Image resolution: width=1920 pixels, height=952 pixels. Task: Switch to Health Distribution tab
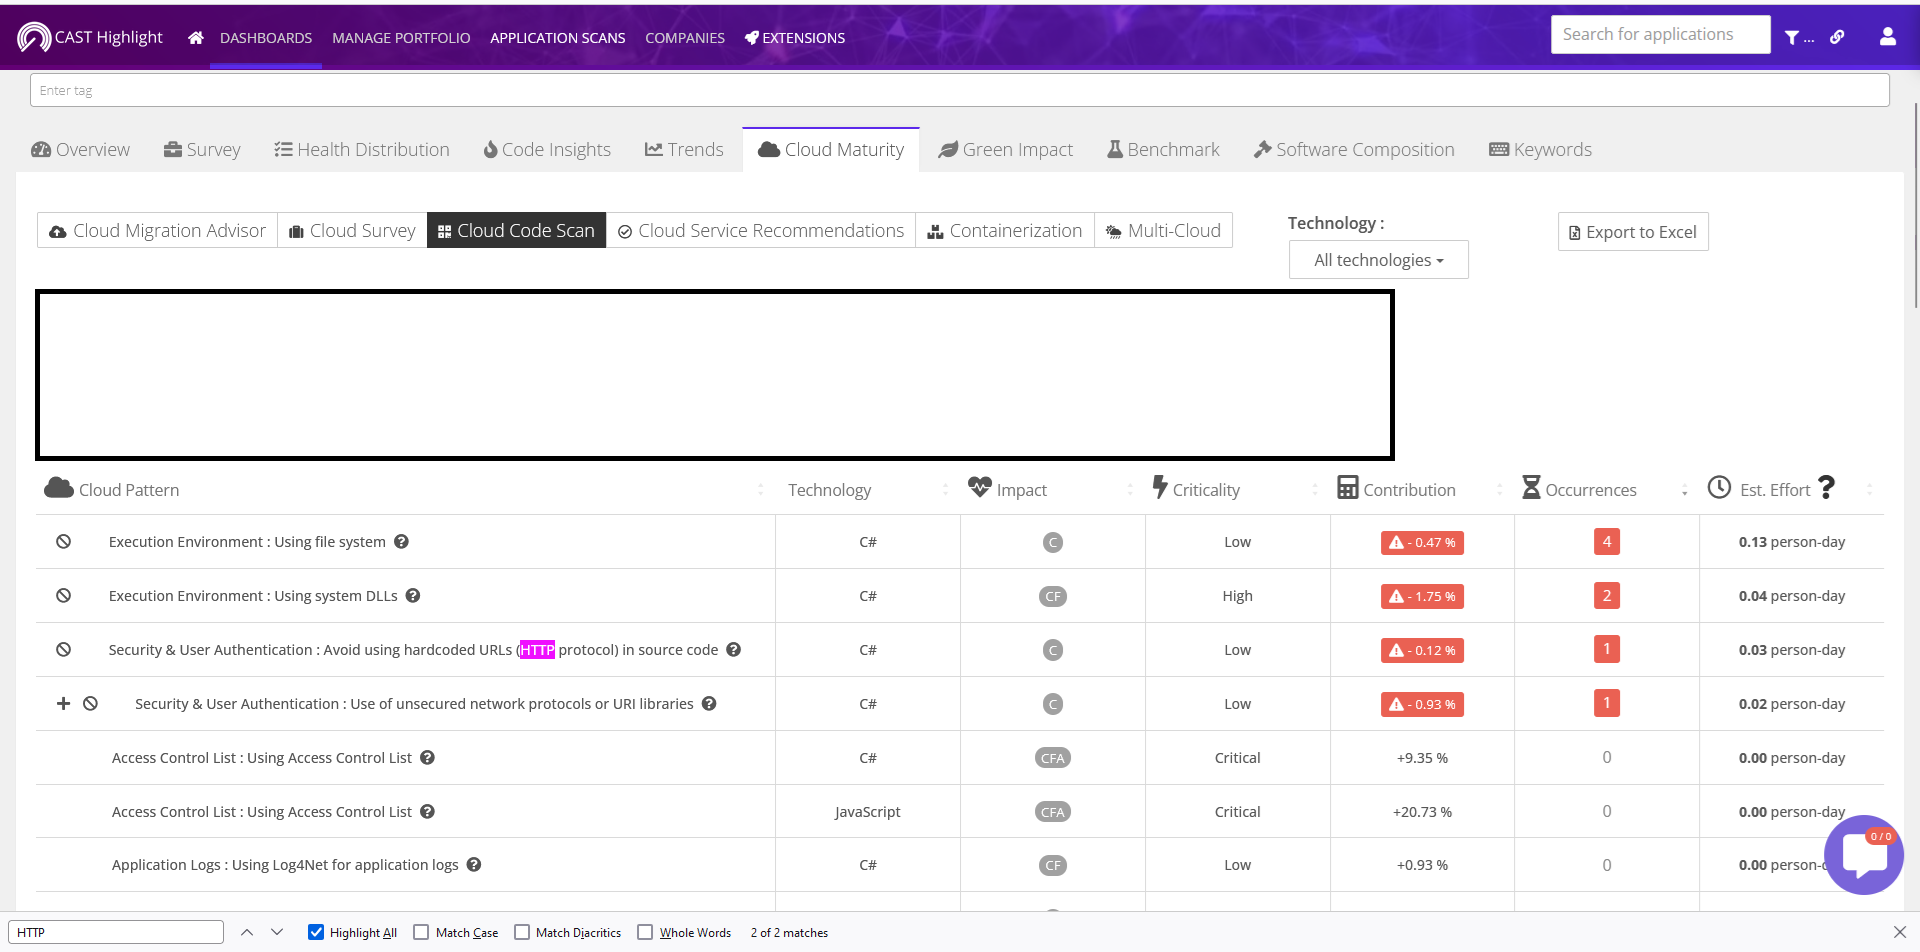click(x=362, y=150)
